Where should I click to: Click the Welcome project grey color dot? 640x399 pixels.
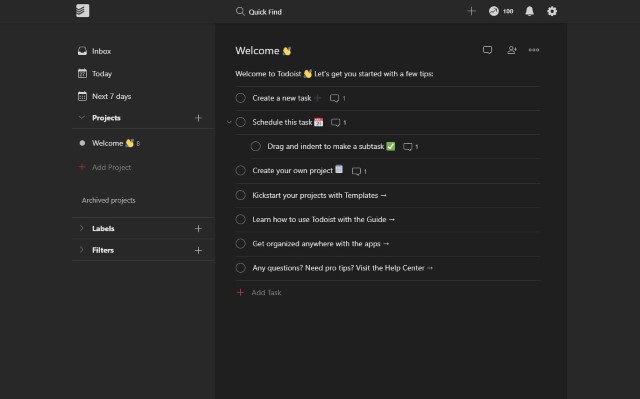pyautogui.click(x=82, y=143)
